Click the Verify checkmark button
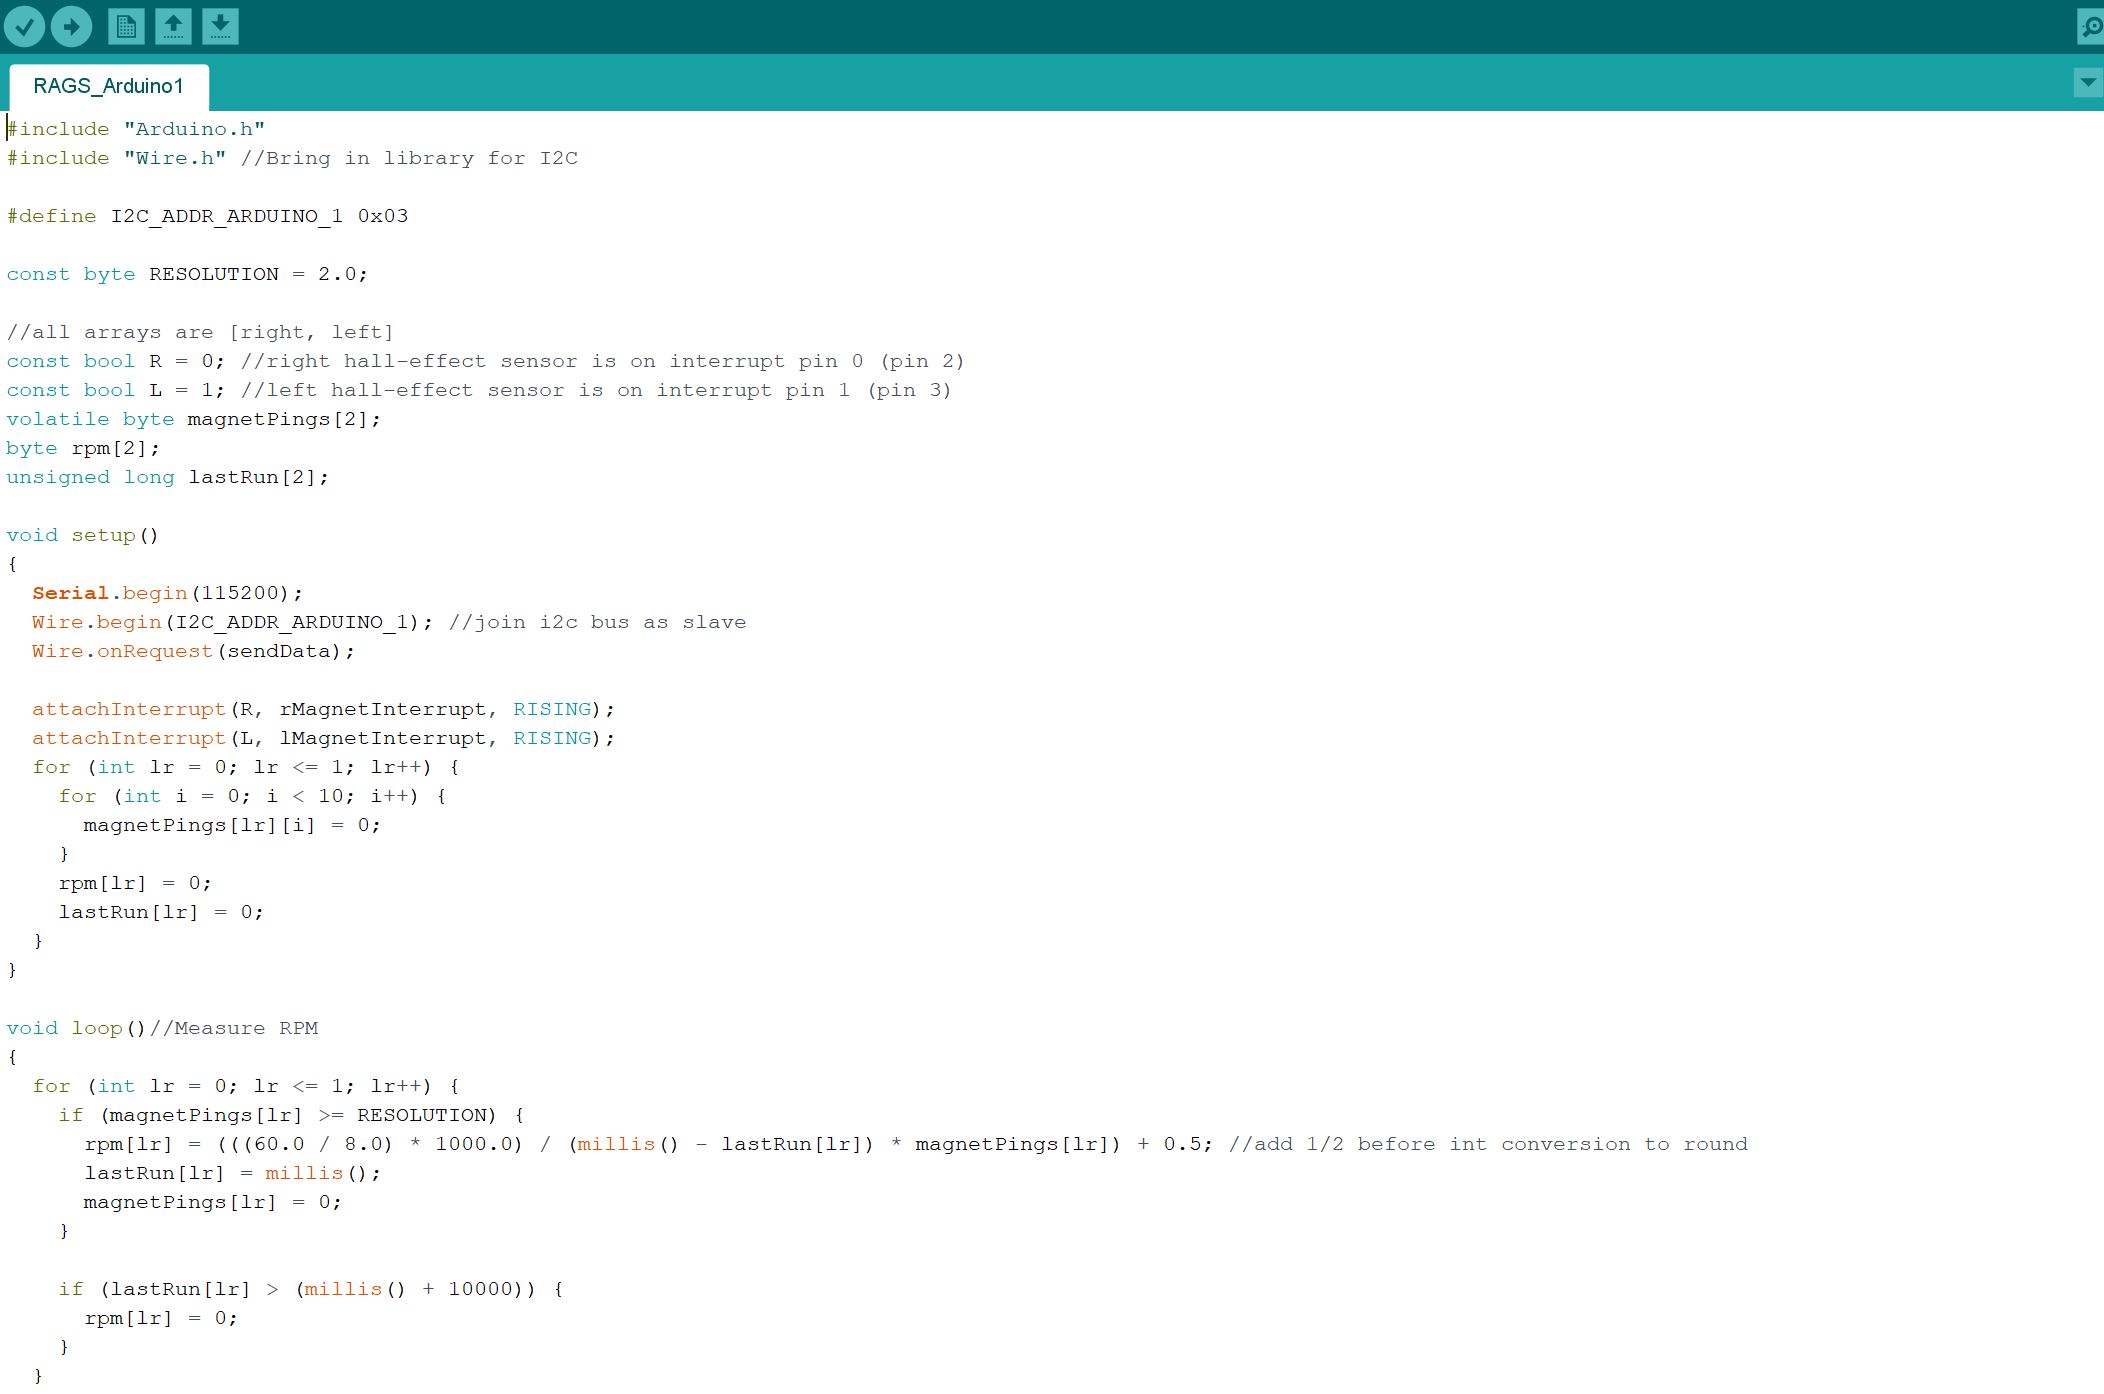This screenshot has height=1394, width=2104. tap(24, 26)
